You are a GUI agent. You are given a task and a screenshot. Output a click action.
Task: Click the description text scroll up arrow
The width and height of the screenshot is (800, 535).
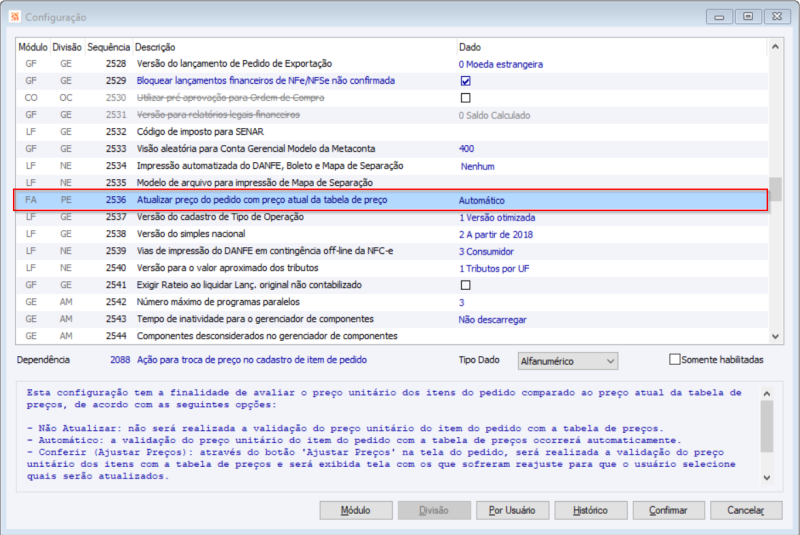[x=766, y=394]
